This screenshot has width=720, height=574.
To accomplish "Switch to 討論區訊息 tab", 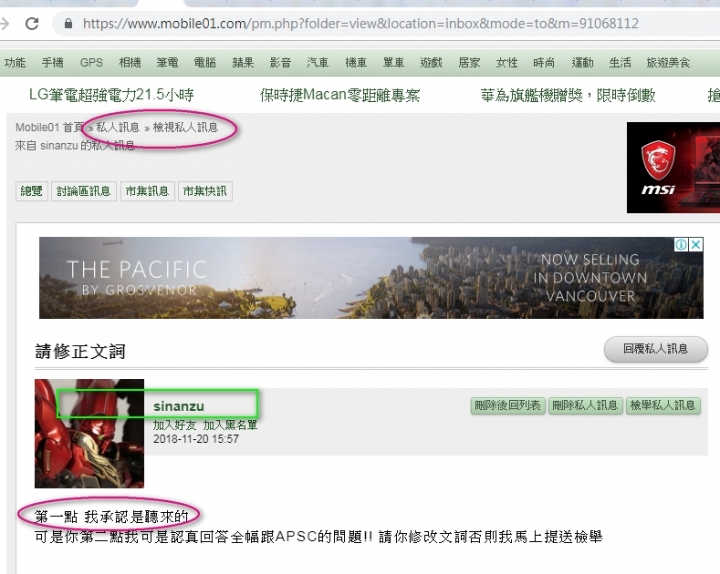I will point(84,191).
